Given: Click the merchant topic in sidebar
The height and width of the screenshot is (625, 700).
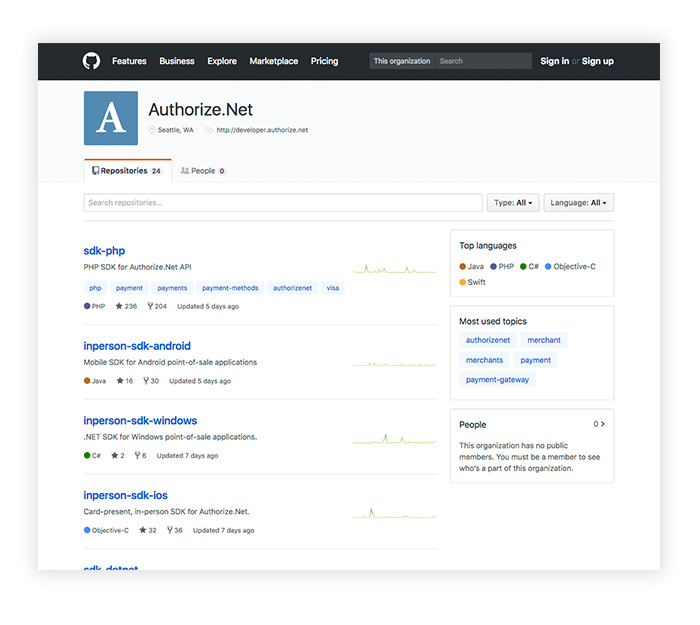Looking at the screenshot, I should coord(544,340).
